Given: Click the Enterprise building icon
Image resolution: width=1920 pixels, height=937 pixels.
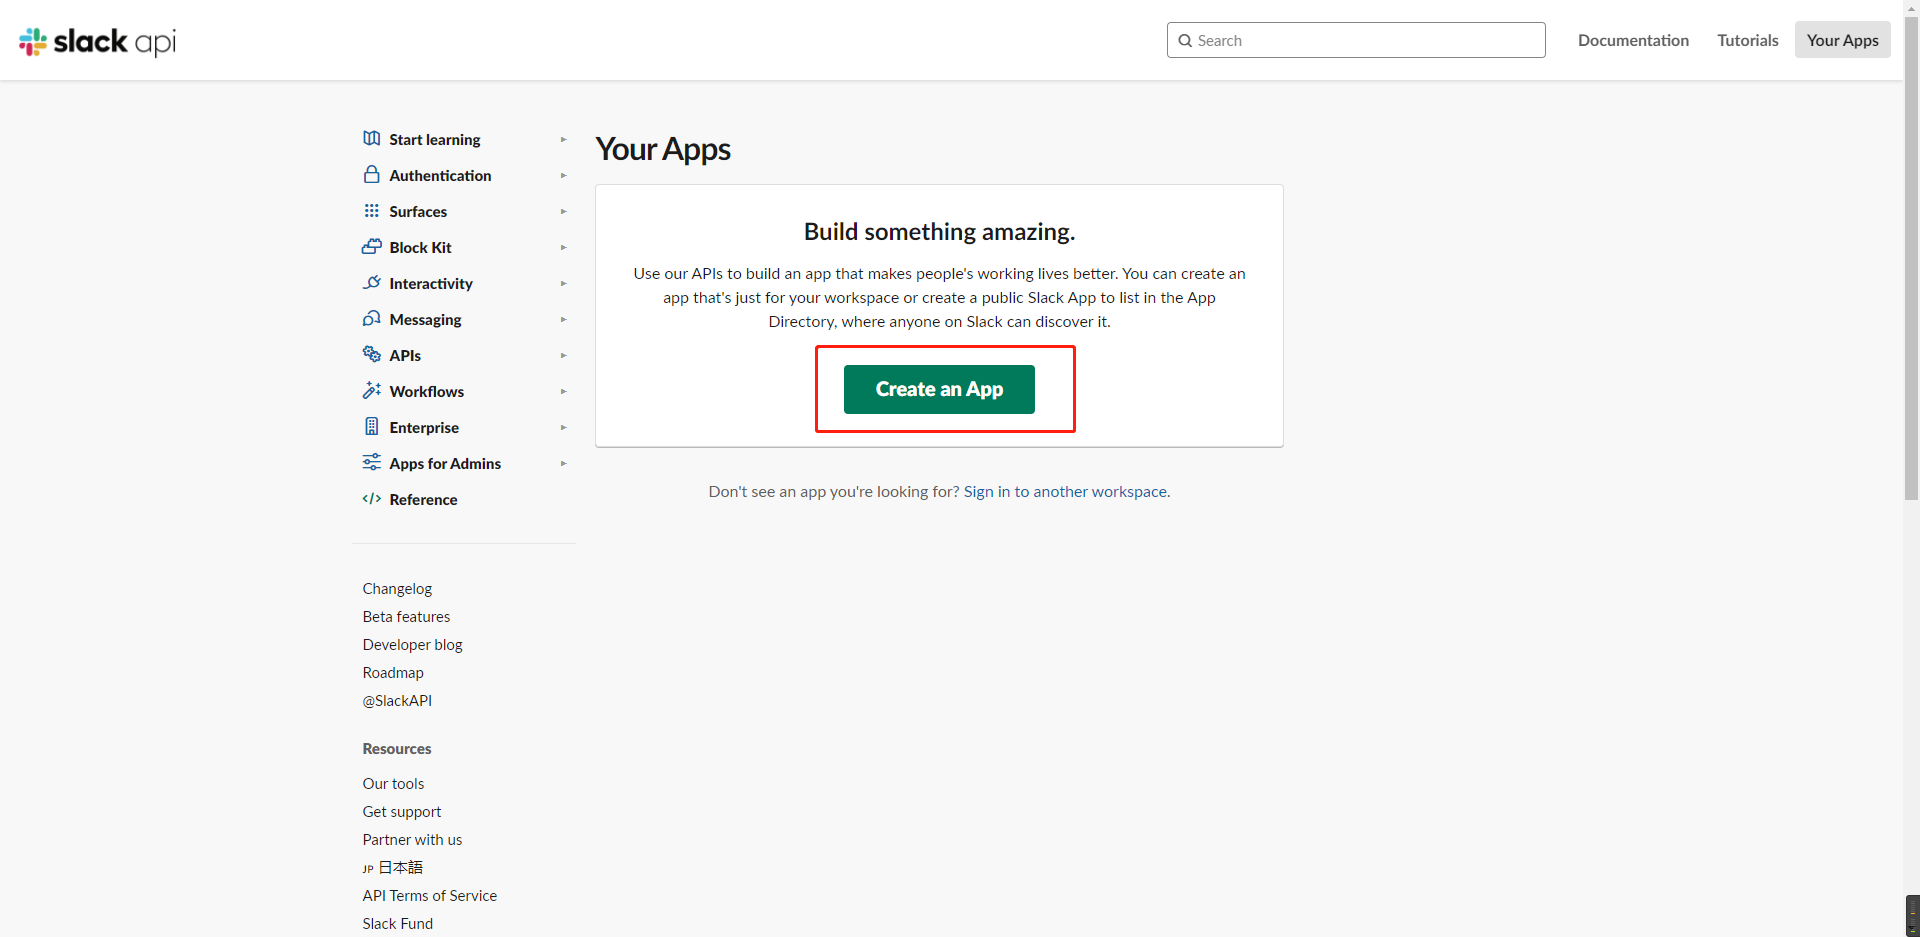Looking at the screenshot, I should [372, 427].
